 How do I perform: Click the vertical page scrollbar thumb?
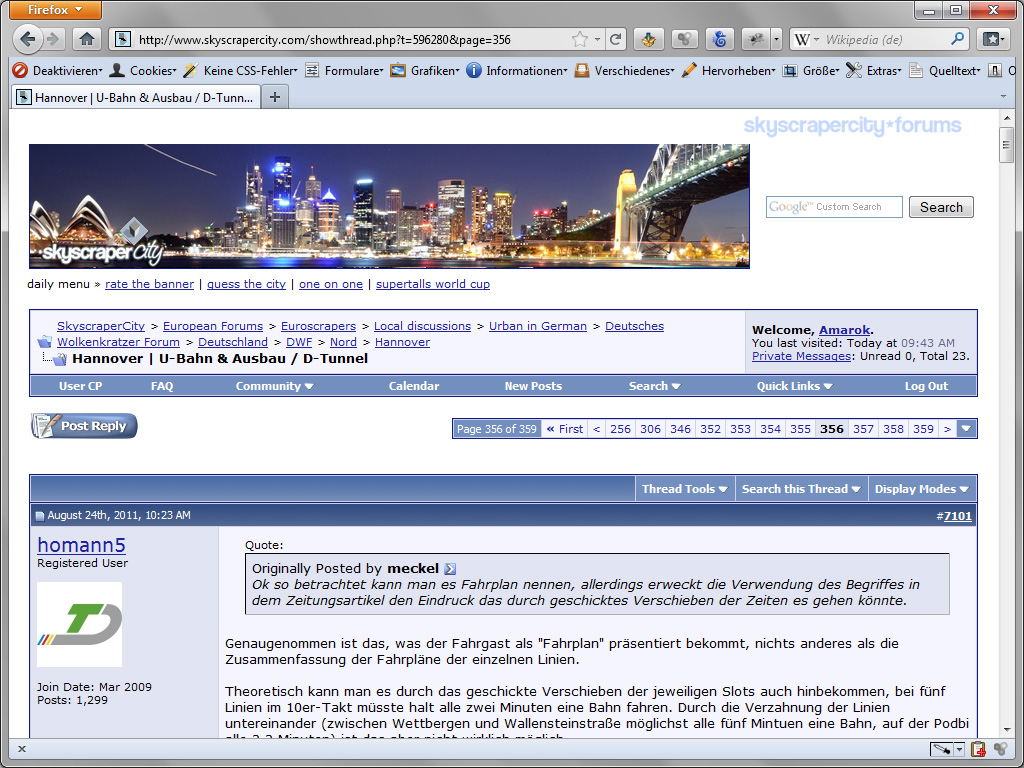tap(1006, 146)
